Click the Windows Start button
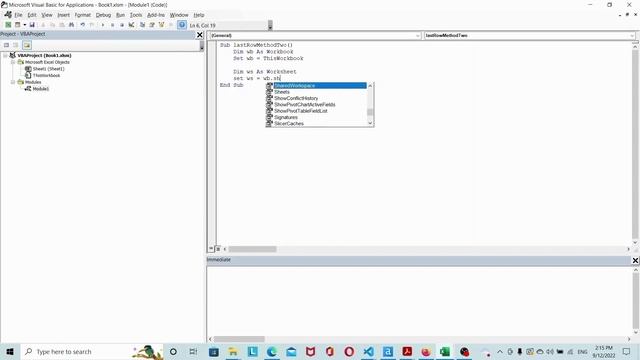640x360 pixels. 10,351
